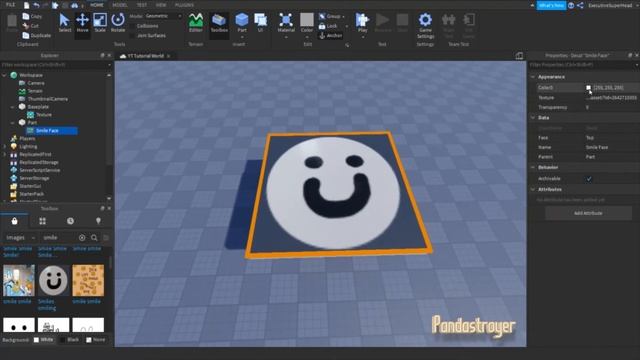Click the Smiles smiling gray face thumbnail

tap(53, 280)
